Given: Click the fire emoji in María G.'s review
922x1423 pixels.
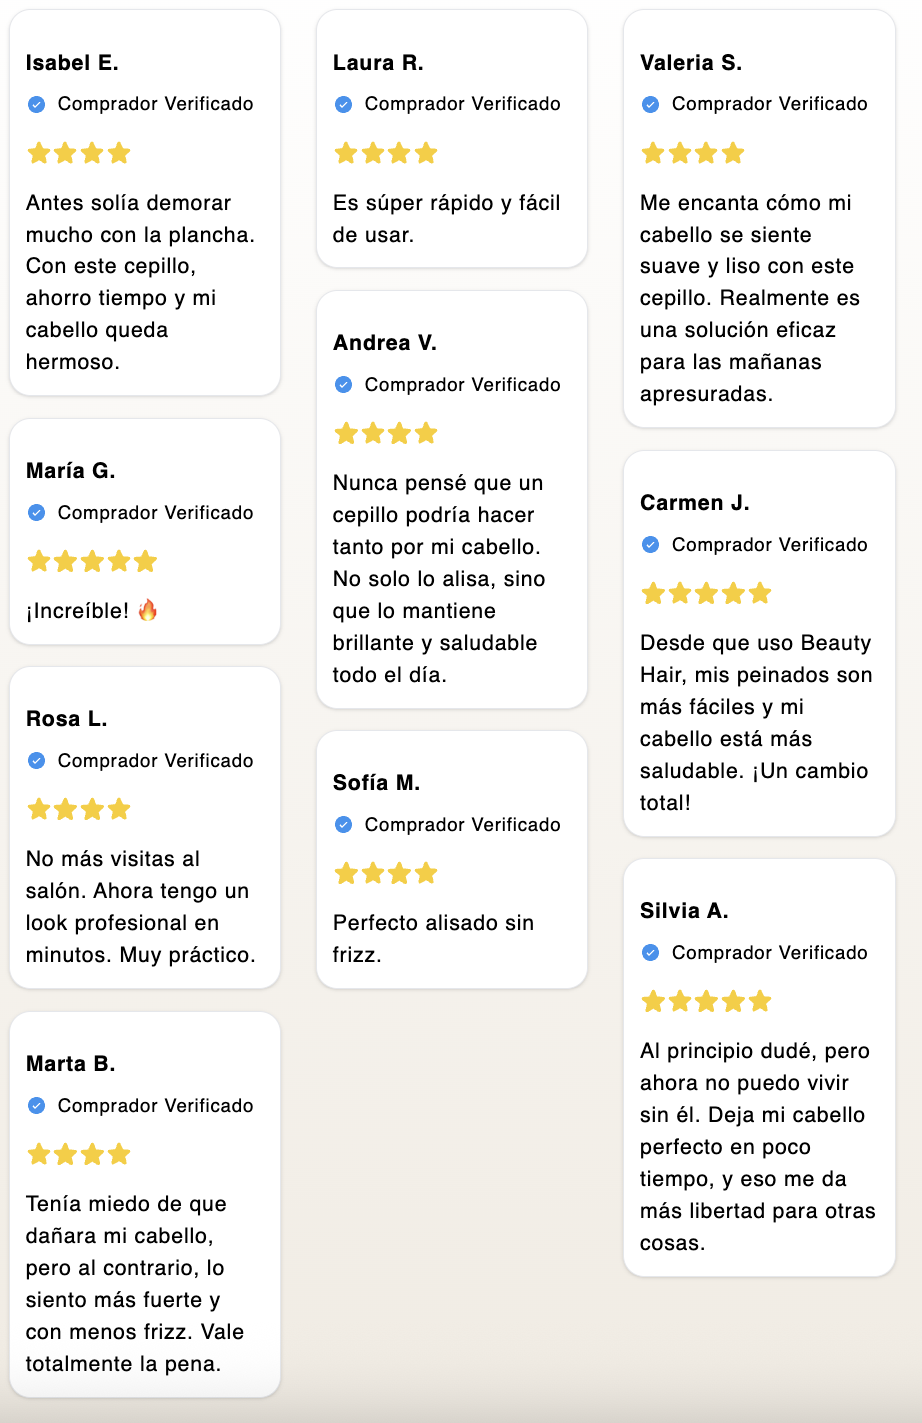Looking at the screenshot, I should click(x=148, y=610).
